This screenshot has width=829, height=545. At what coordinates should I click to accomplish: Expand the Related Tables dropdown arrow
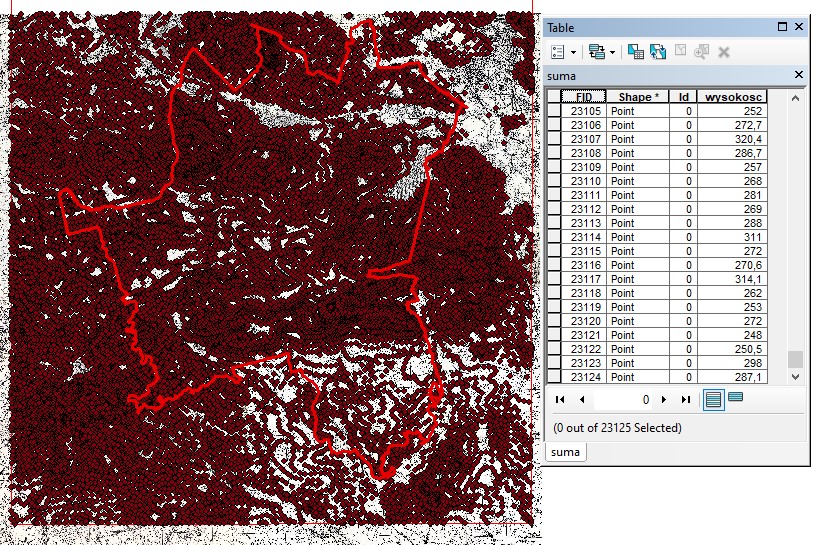click(612, 51)
